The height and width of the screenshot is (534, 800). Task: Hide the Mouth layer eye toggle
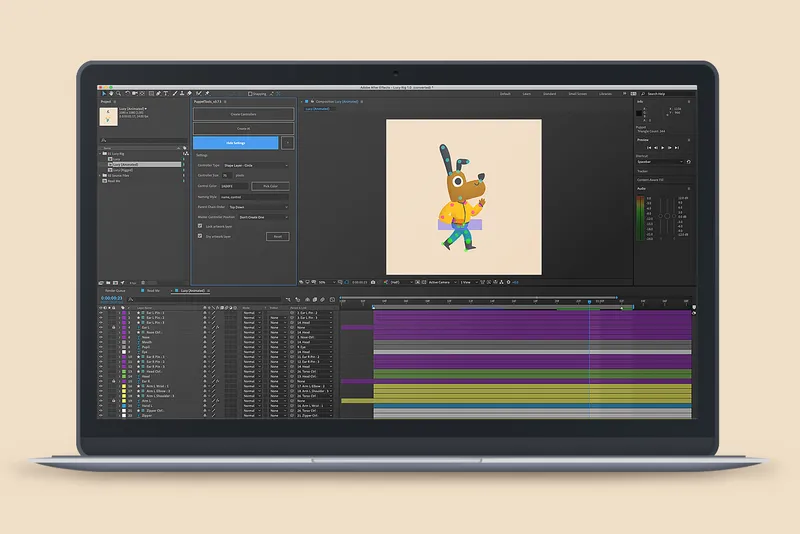tap(101, 342)
